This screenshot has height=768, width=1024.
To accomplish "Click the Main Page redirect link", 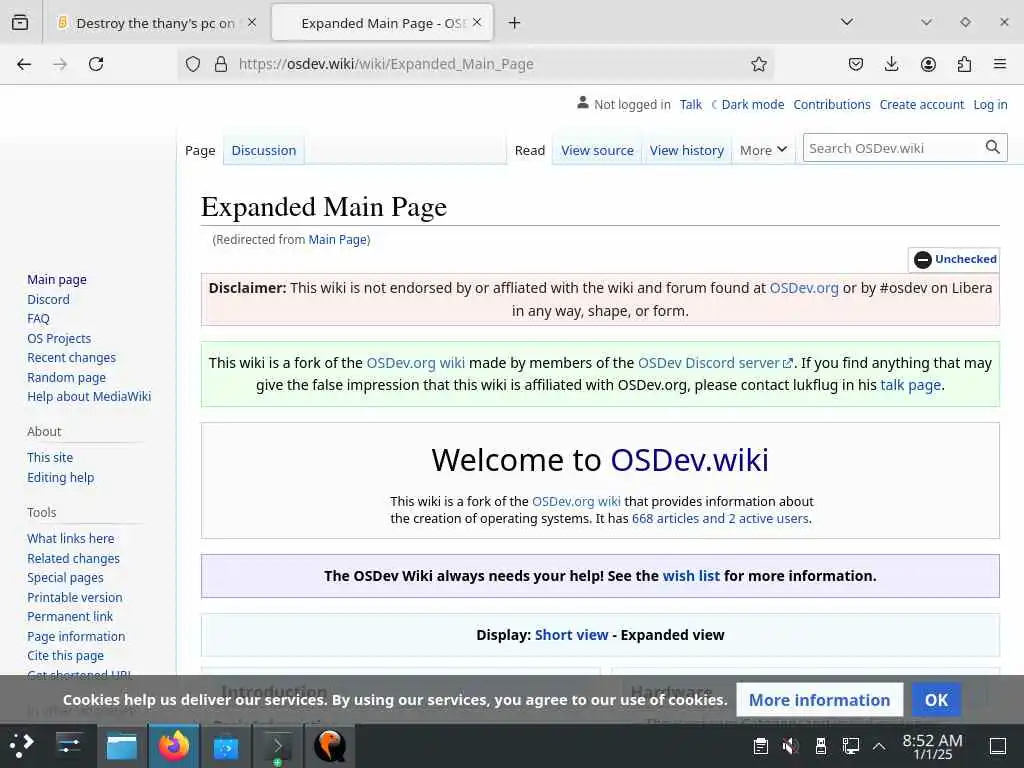I will point(338,240).
